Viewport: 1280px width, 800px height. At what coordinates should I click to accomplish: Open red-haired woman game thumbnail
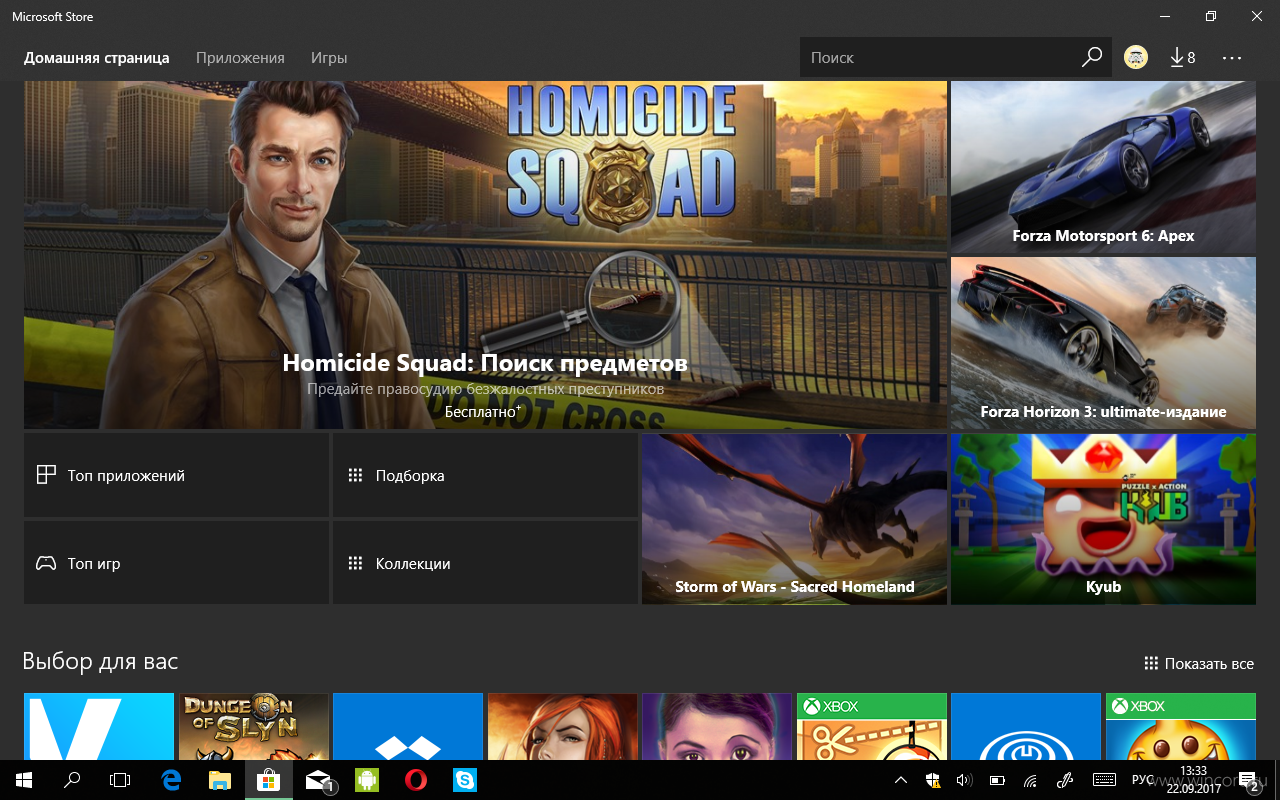tap(562, 726)
